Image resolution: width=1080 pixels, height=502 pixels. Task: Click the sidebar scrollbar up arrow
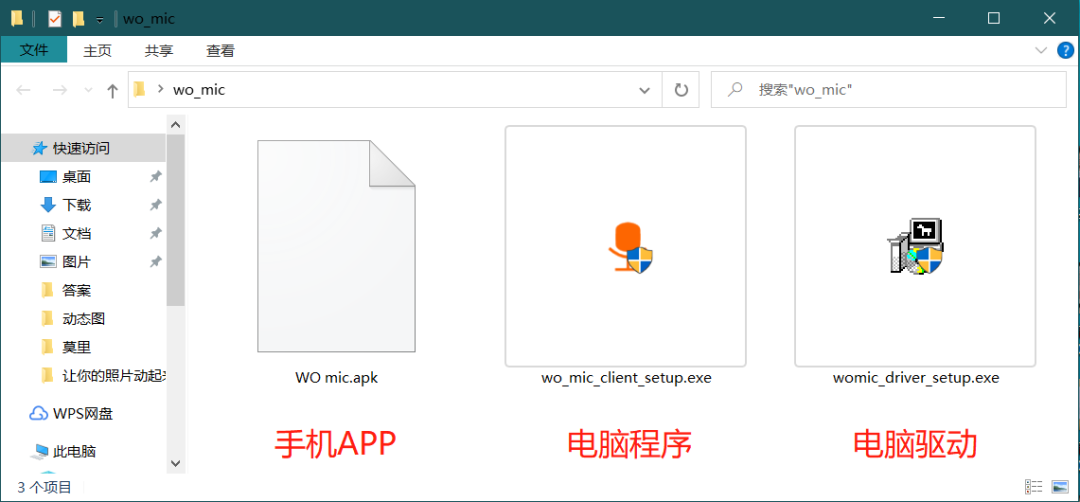point(176,125)
